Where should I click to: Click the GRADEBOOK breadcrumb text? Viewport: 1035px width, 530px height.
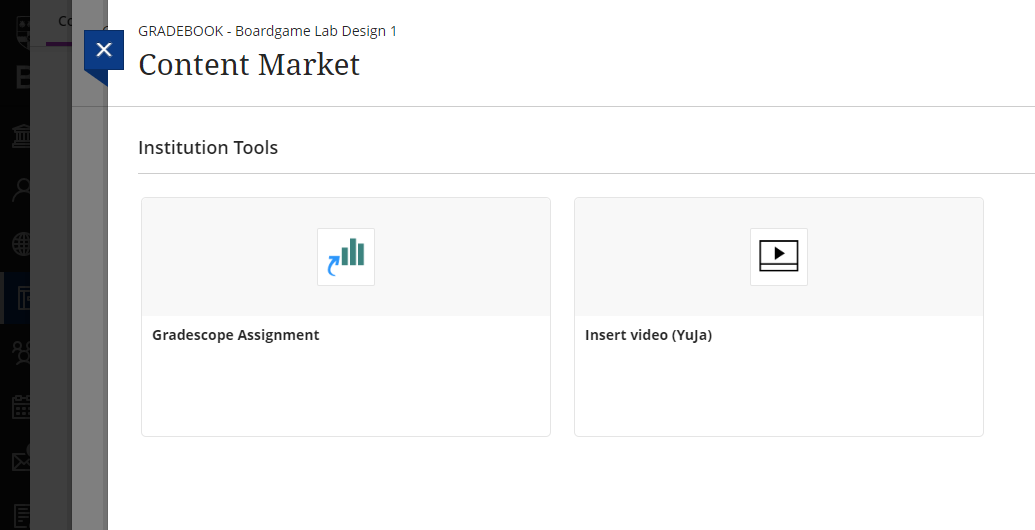[181, 31]
